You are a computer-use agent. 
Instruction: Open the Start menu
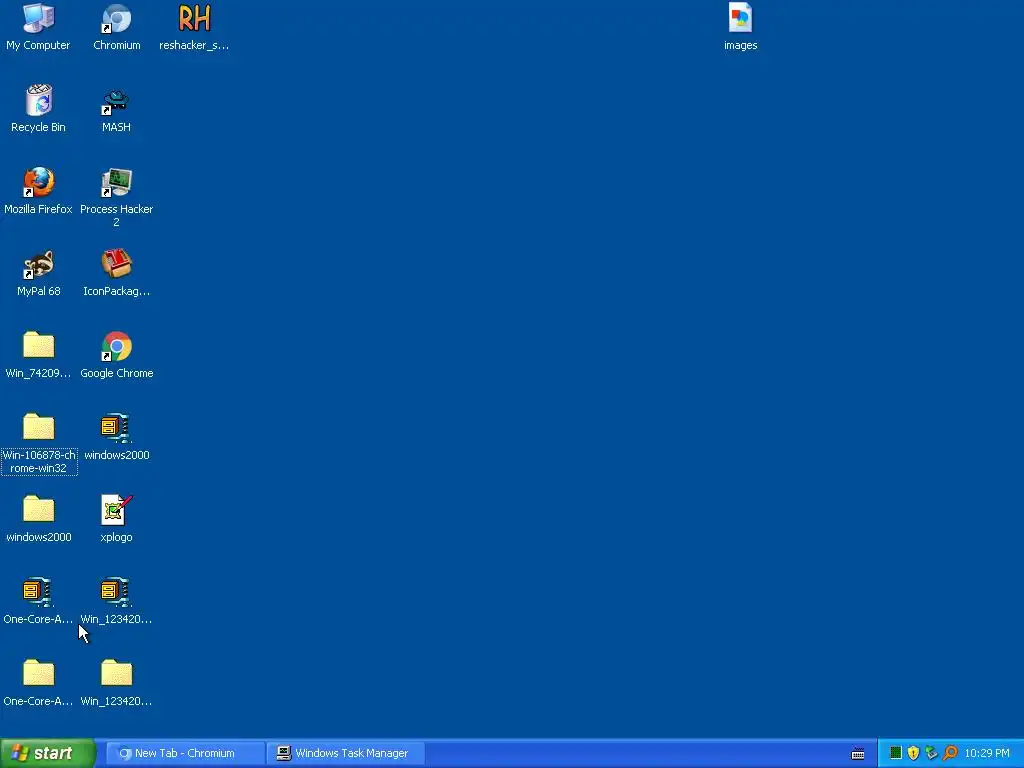[x=48, y=754]
